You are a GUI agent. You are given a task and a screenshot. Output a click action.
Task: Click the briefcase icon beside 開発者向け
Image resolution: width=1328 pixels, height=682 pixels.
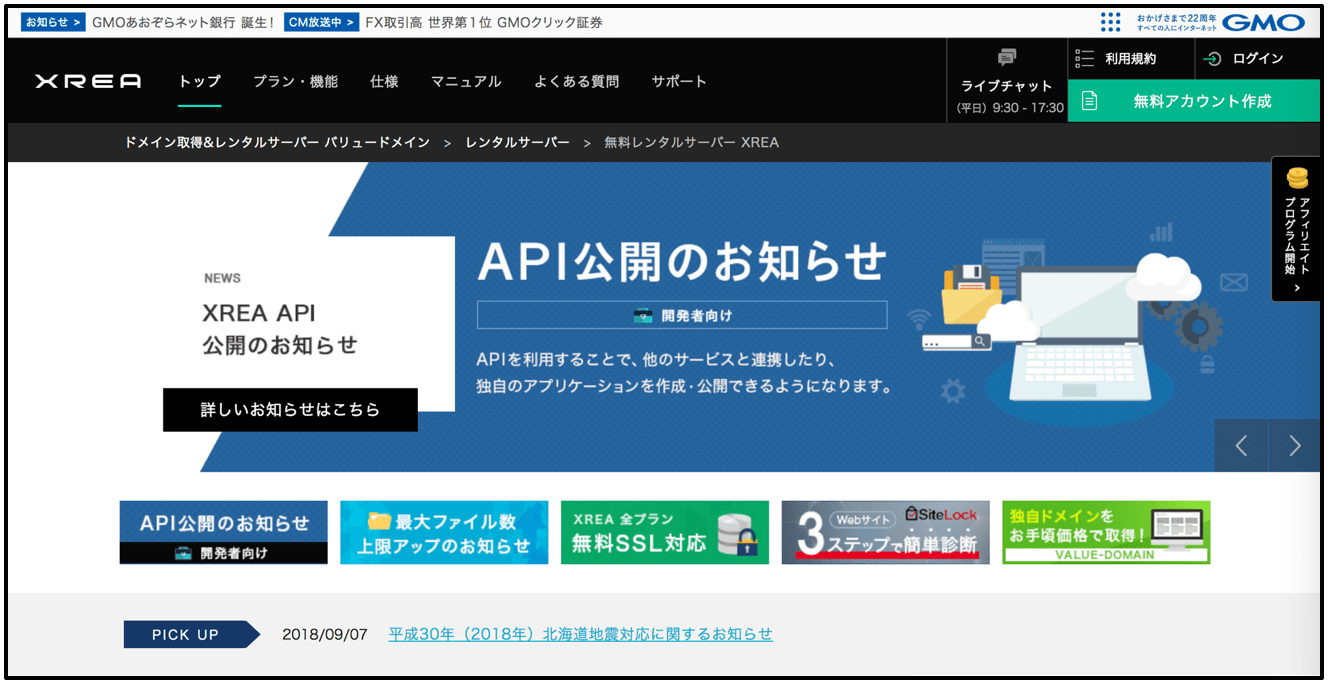(644, 315)
